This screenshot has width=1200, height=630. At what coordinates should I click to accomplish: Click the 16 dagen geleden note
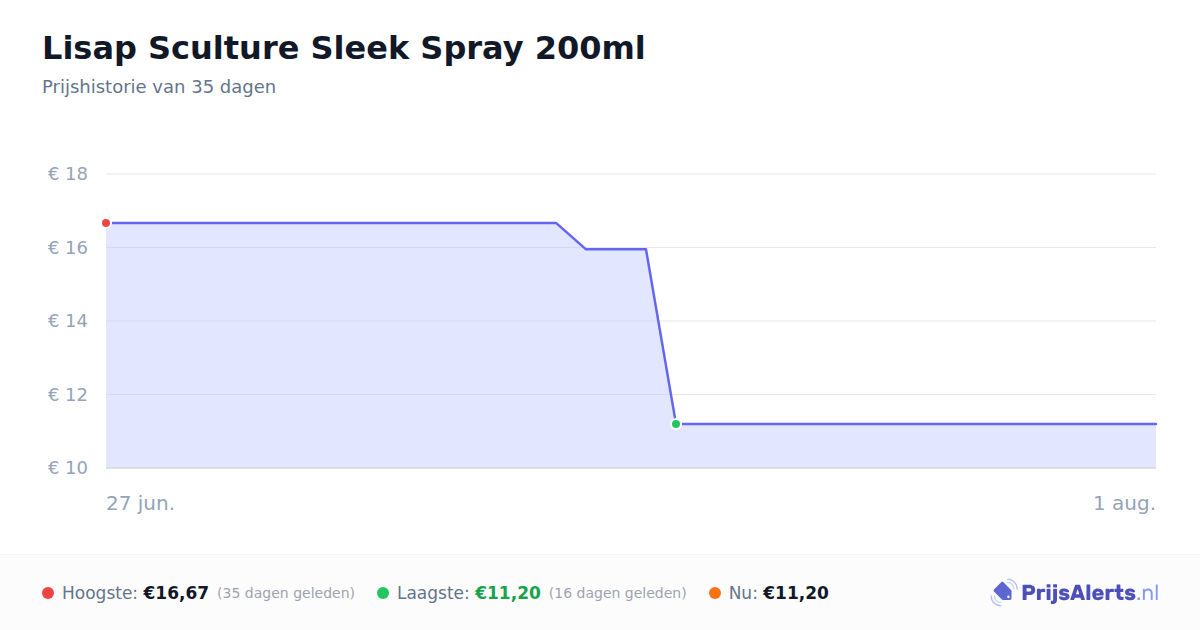[x=618, y=593]
